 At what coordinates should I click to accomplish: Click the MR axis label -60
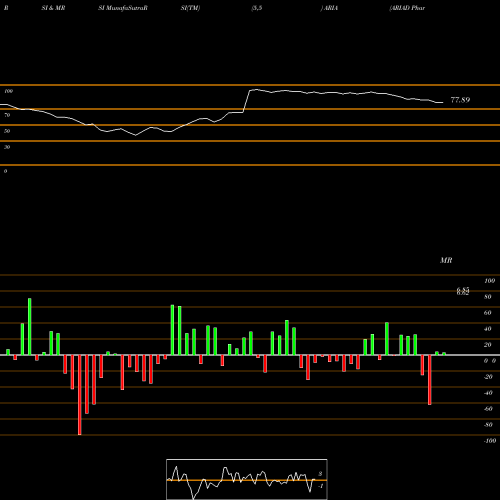coord(488,409)
